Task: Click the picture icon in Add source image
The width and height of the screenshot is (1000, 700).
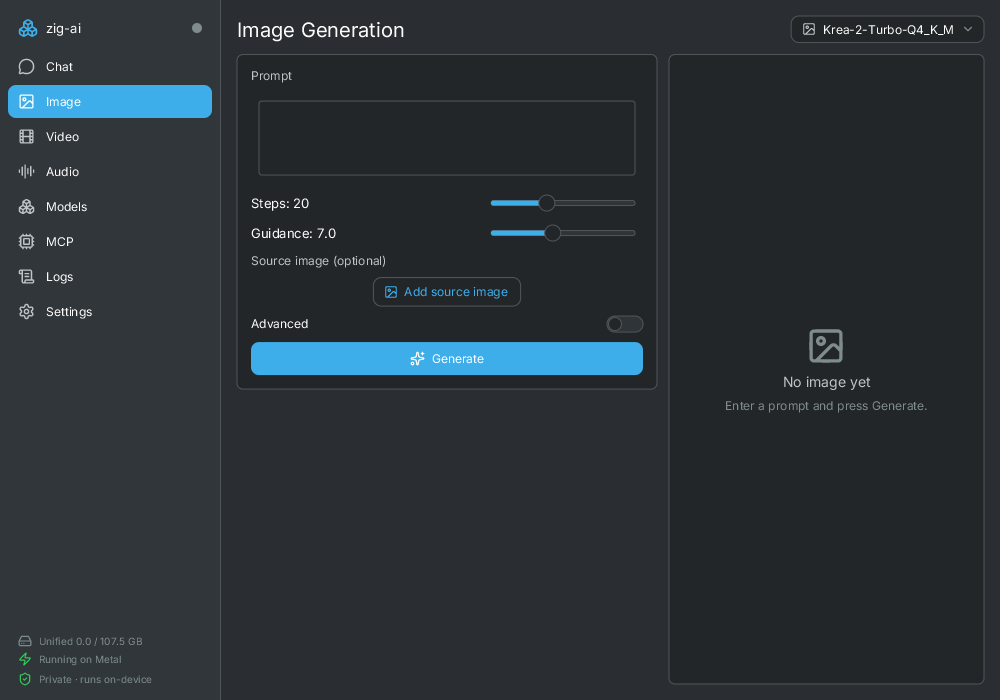Action: [x=391, y=292]
